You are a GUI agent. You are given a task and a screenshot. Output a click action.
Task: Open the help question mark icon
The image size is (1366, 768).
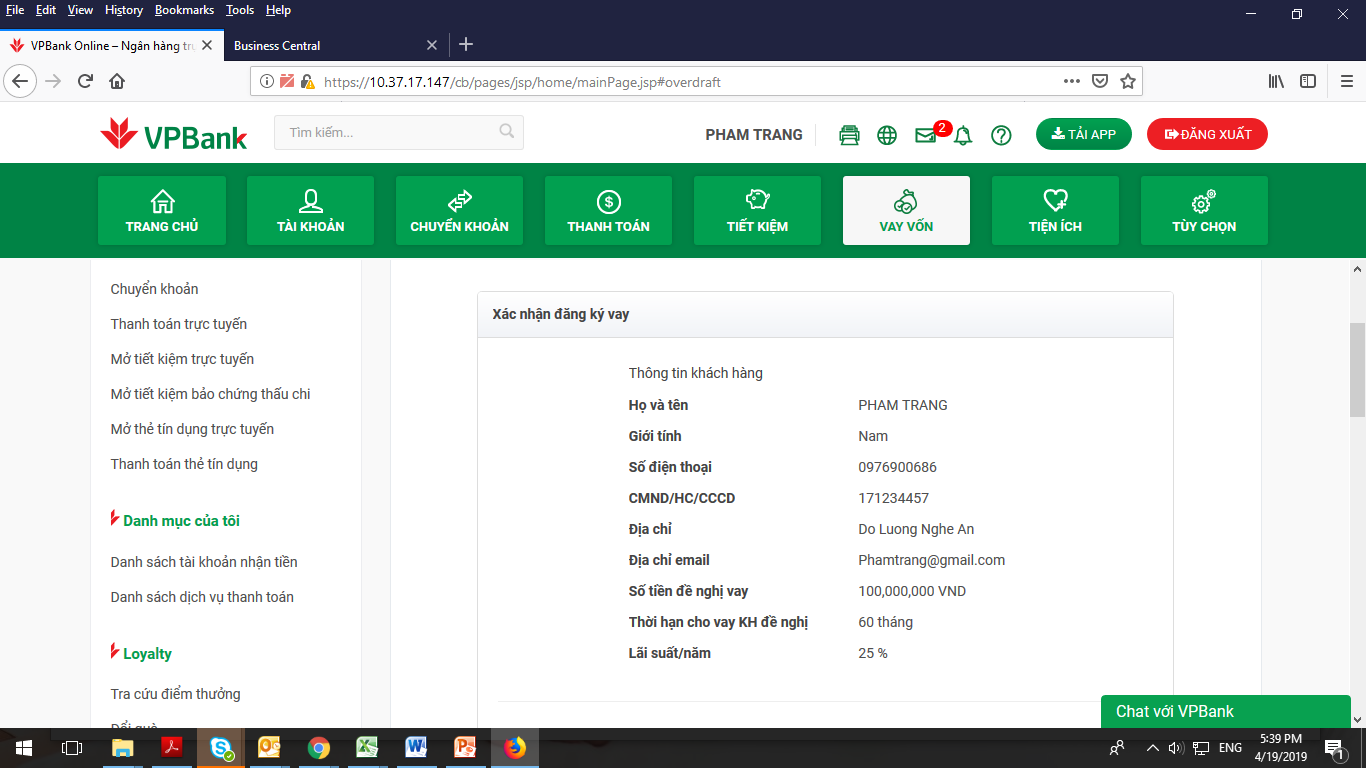point(1001,135)
